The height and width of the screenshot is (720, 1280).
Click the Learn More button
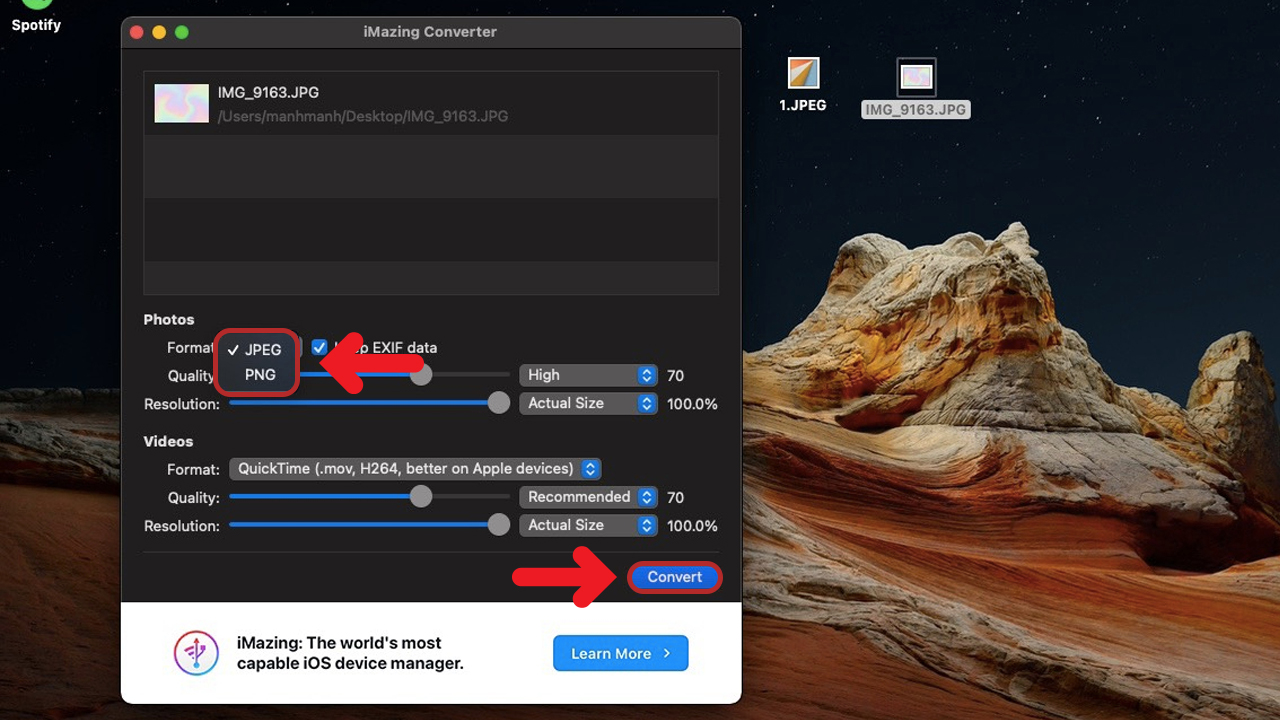pos(621,653)
